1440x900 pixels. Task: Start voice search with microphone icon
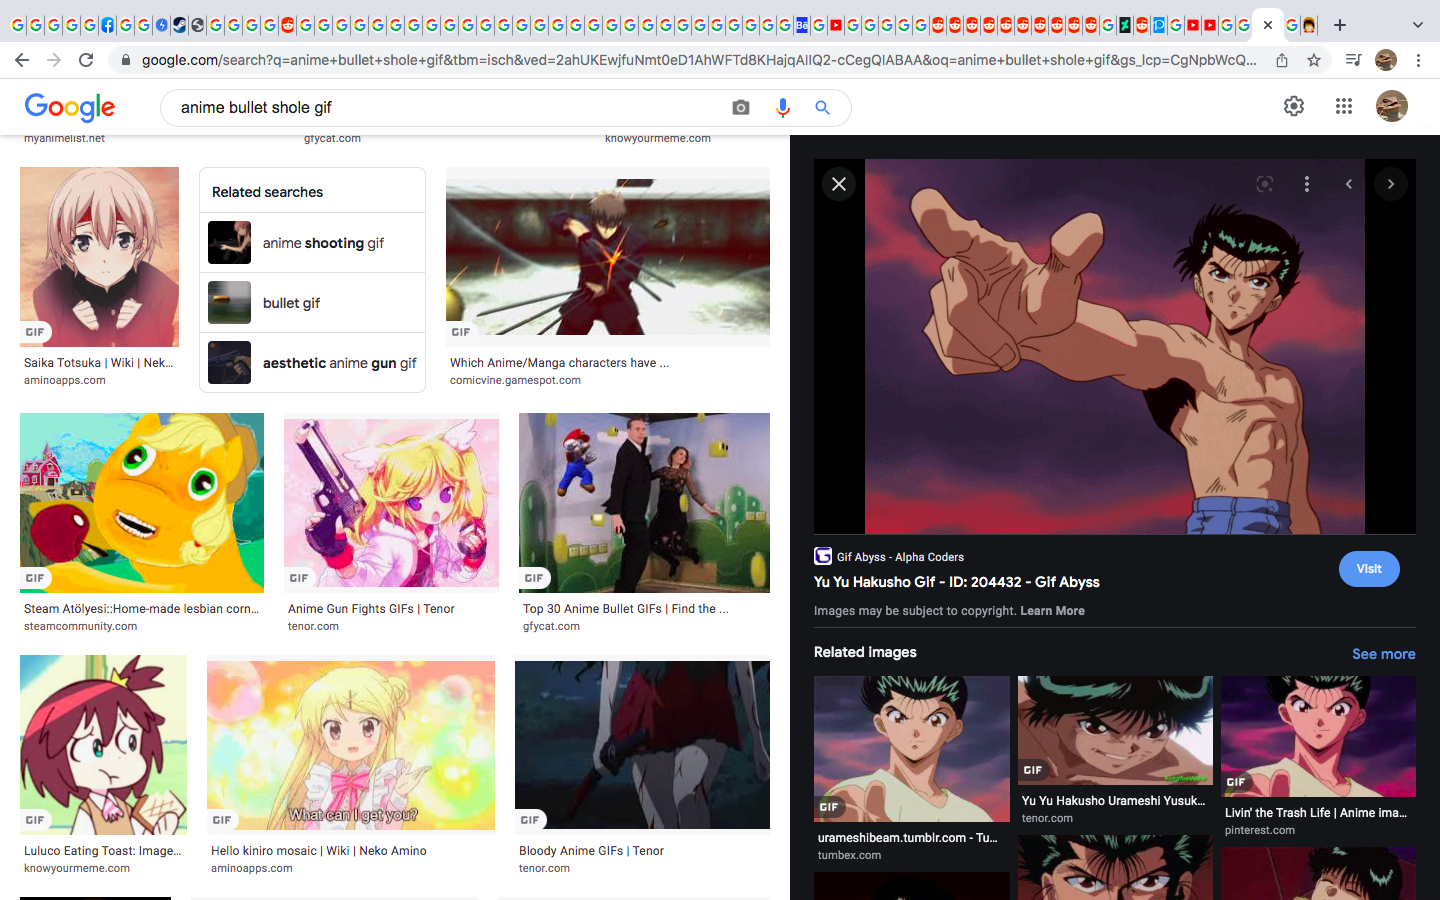point(783,107)
